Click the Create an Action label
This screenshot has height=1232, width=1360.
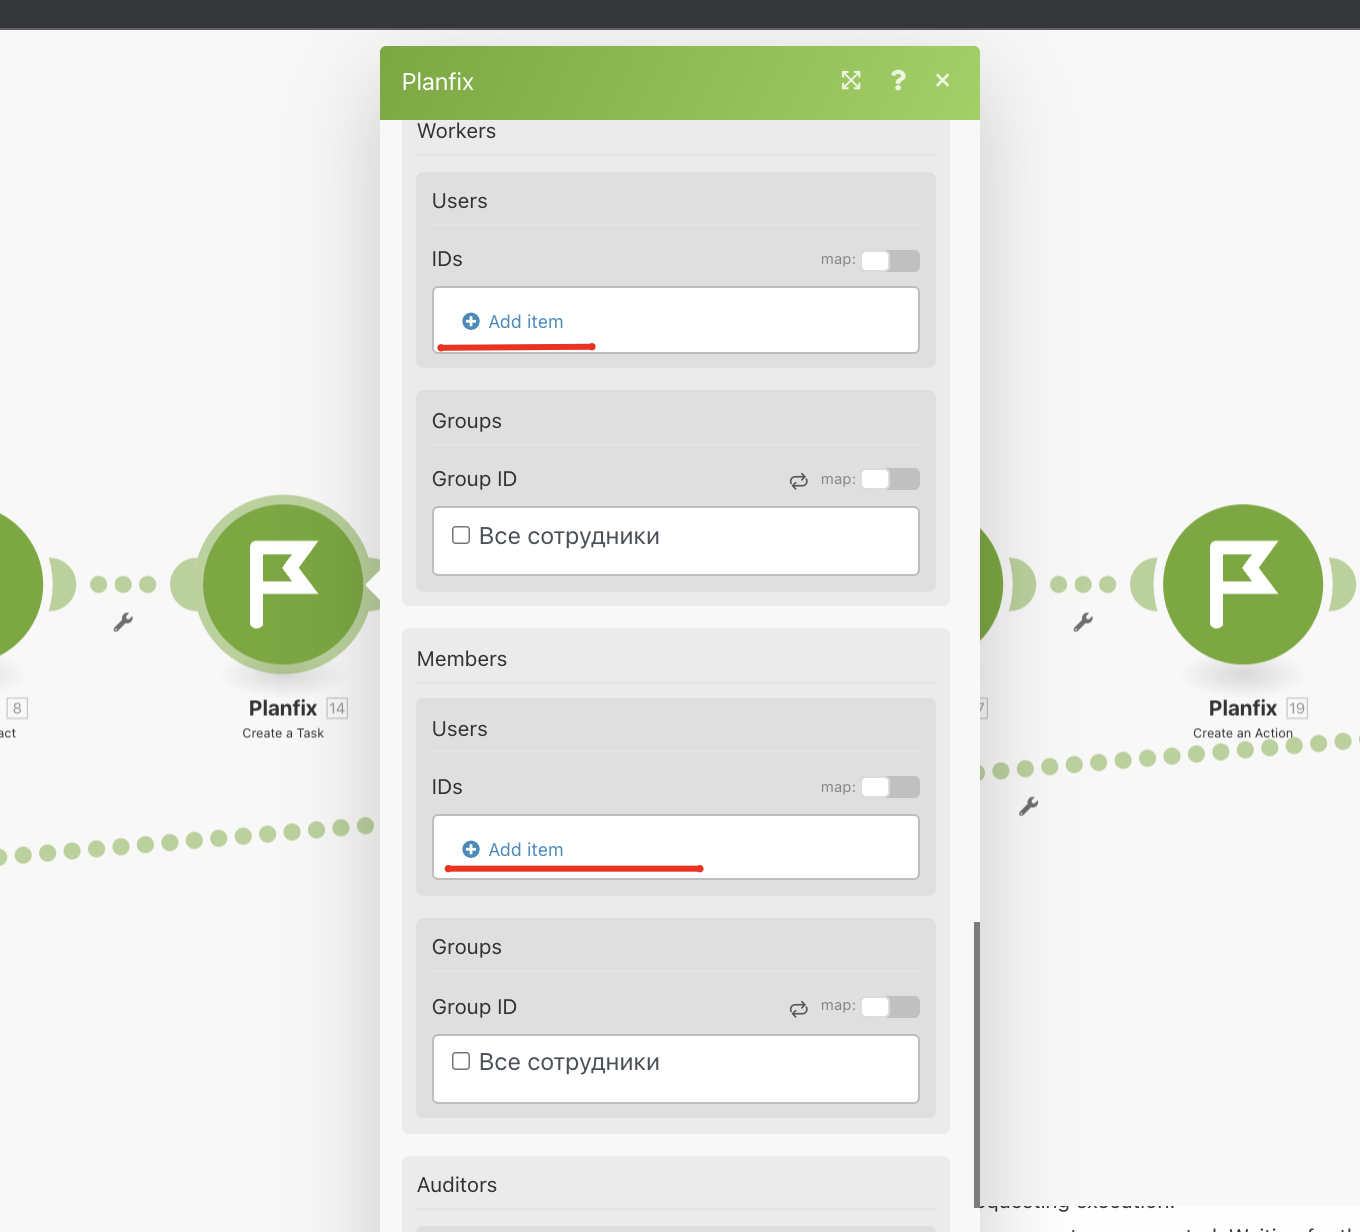1243,733
